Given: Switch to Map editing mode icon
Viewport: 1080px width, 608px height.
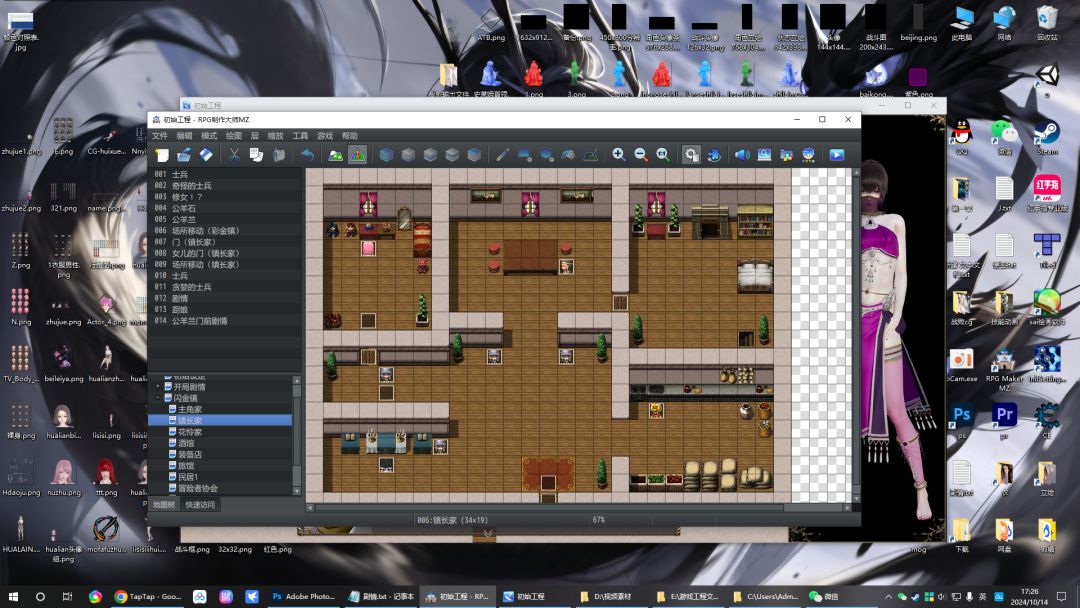Looking at the screenshot, I should click(x=335, y=155).
